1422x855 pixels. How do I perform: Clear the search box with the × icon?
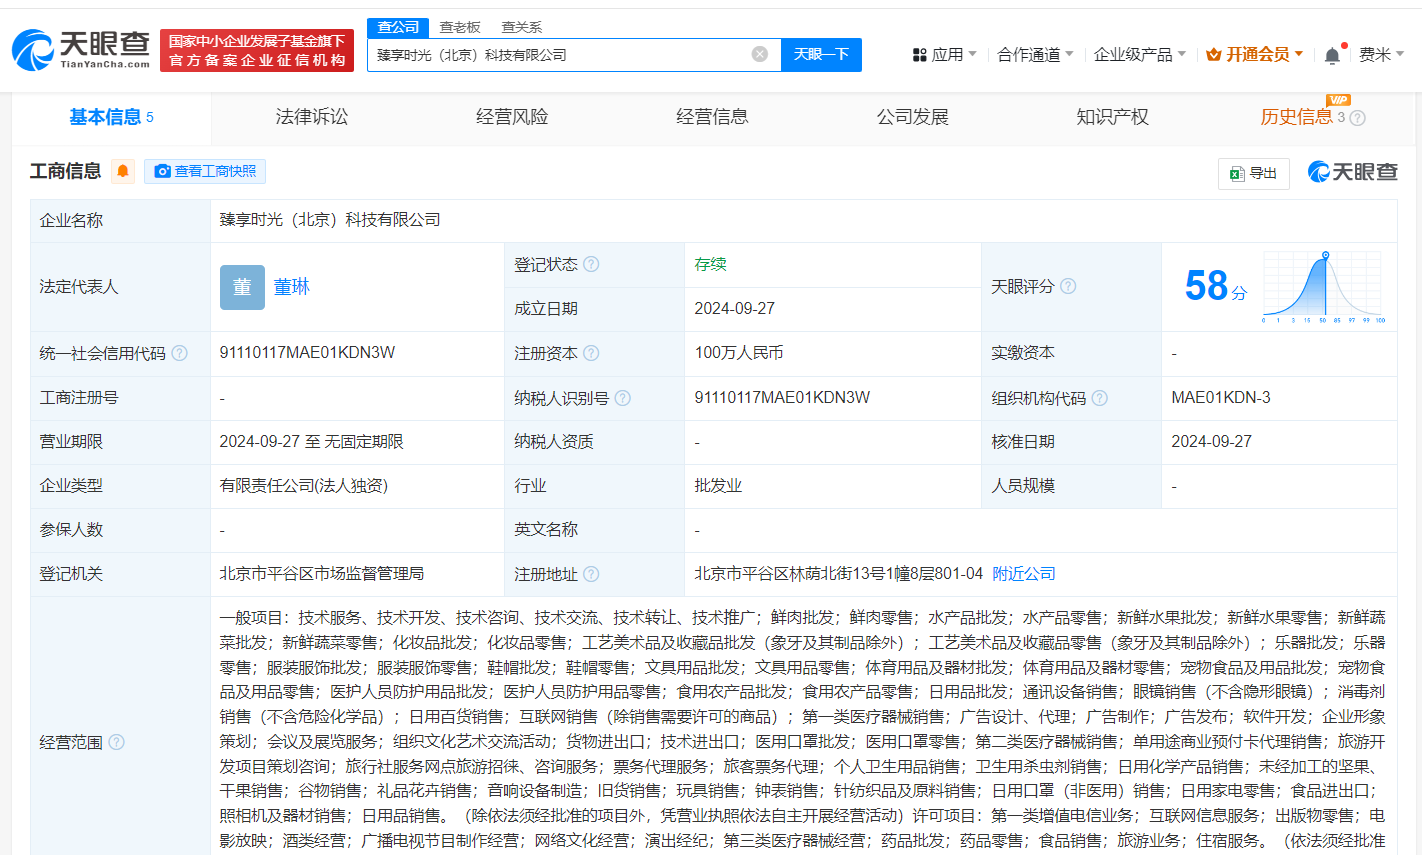(x=759, y=54)
